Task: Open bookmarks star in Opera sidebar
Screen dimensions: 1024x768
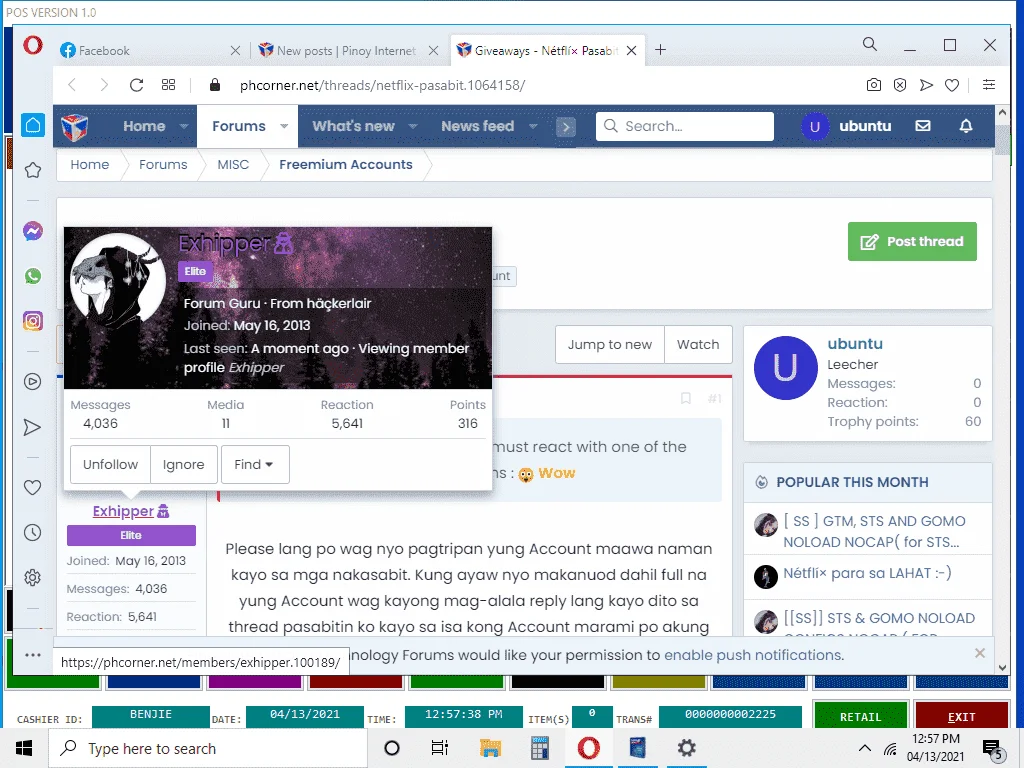Action: point(33,170)
